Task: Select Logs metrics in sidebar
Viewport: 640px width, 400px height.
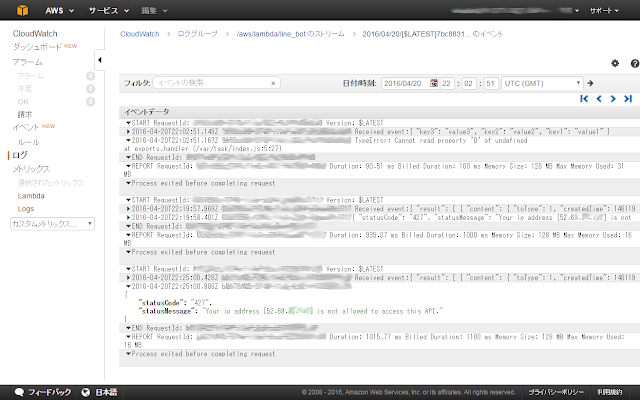Action: 26,209
